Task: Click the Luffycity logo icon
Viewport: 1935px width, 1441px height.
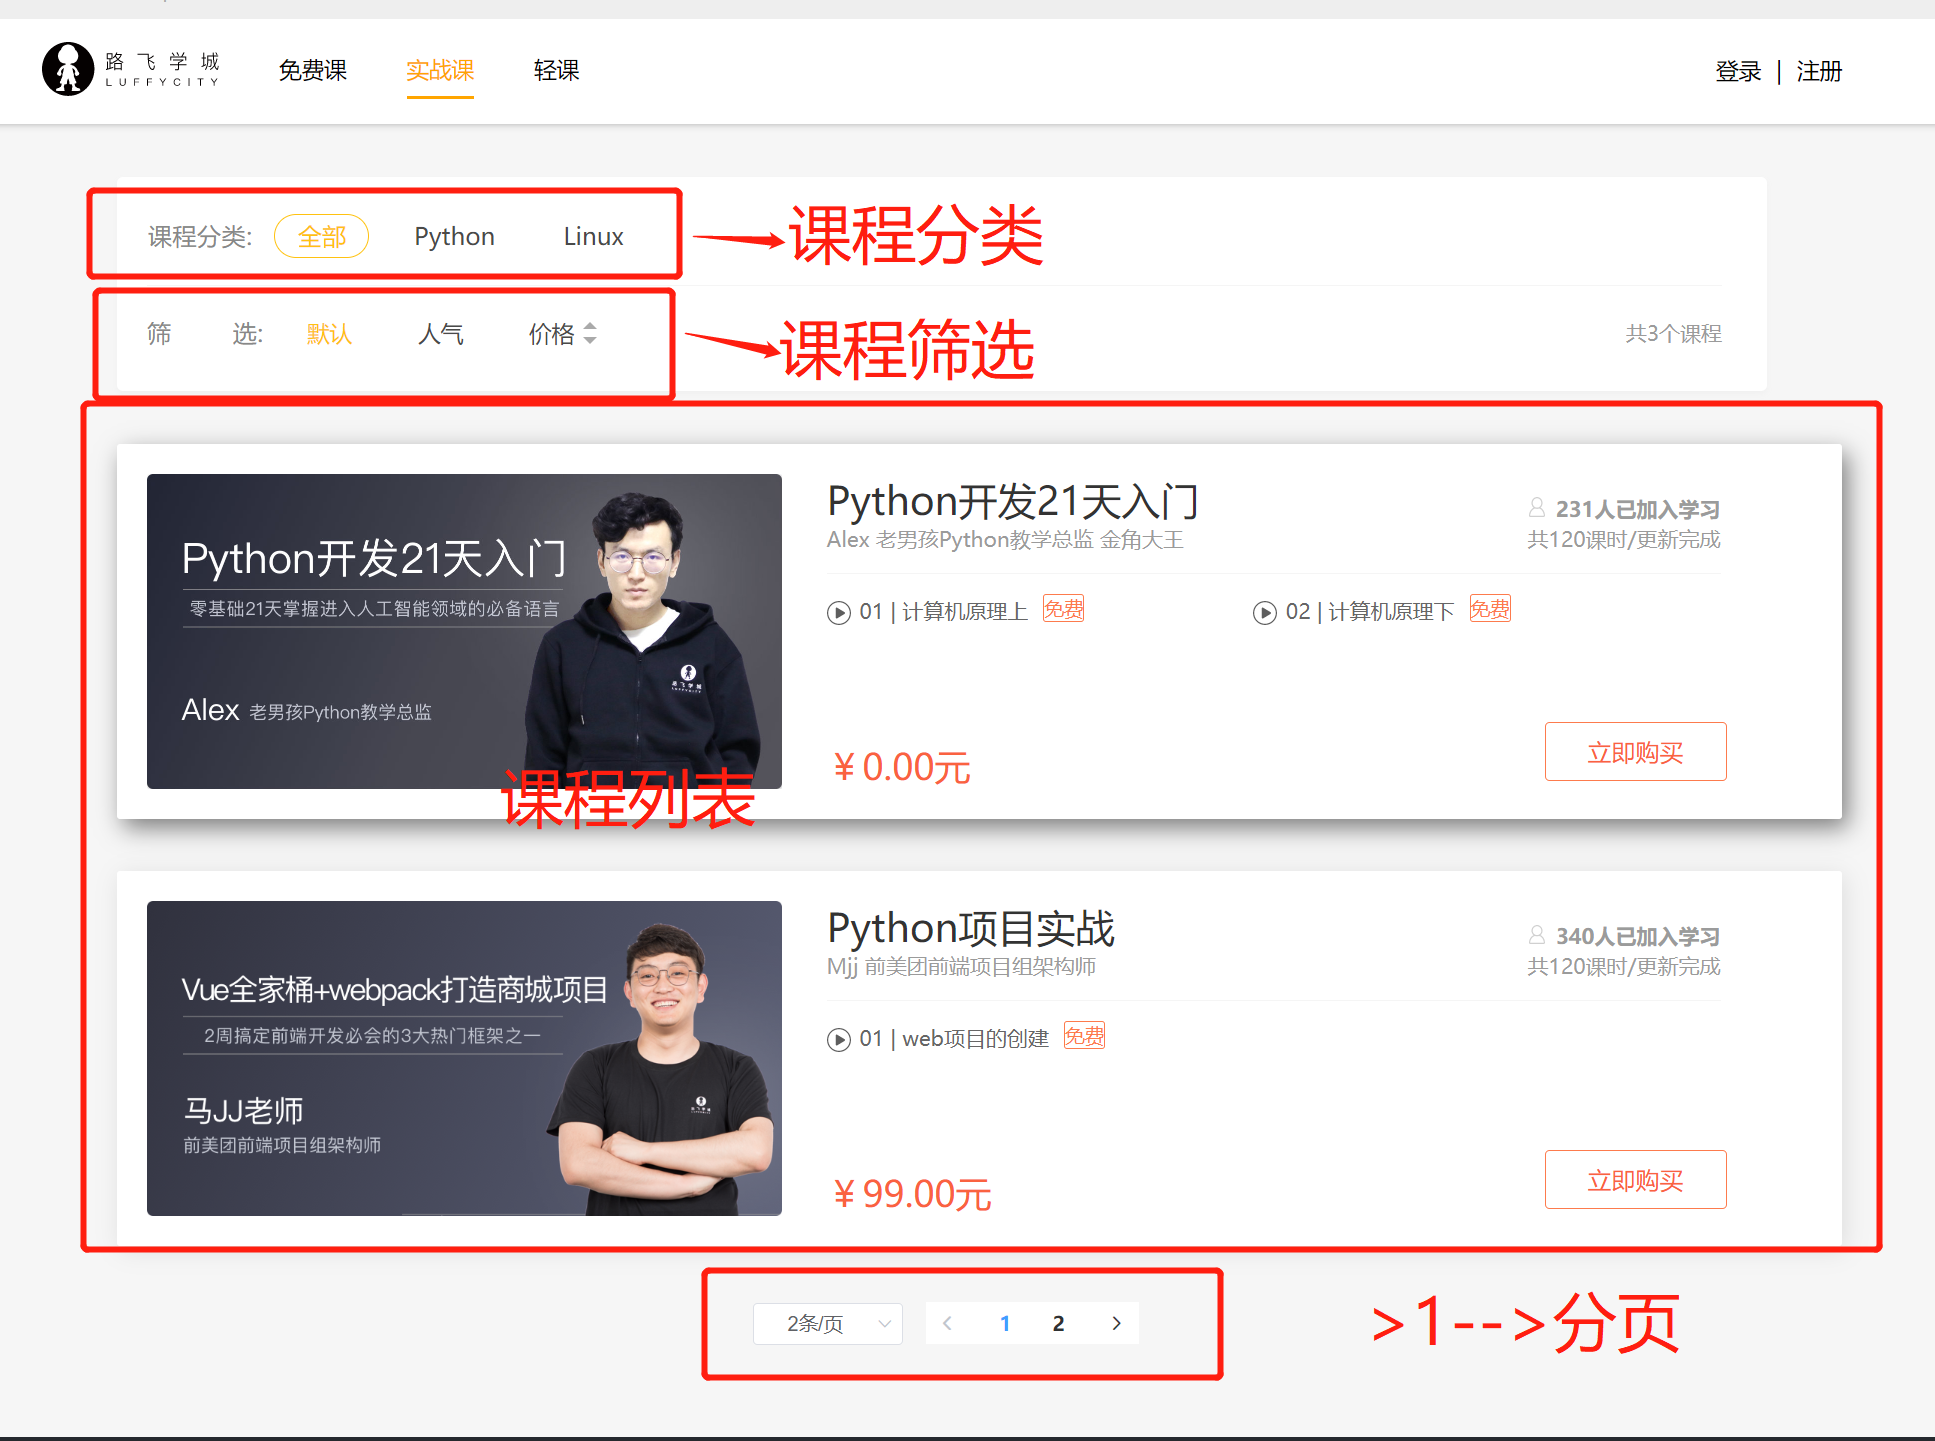Action: [x=68, y=69]
